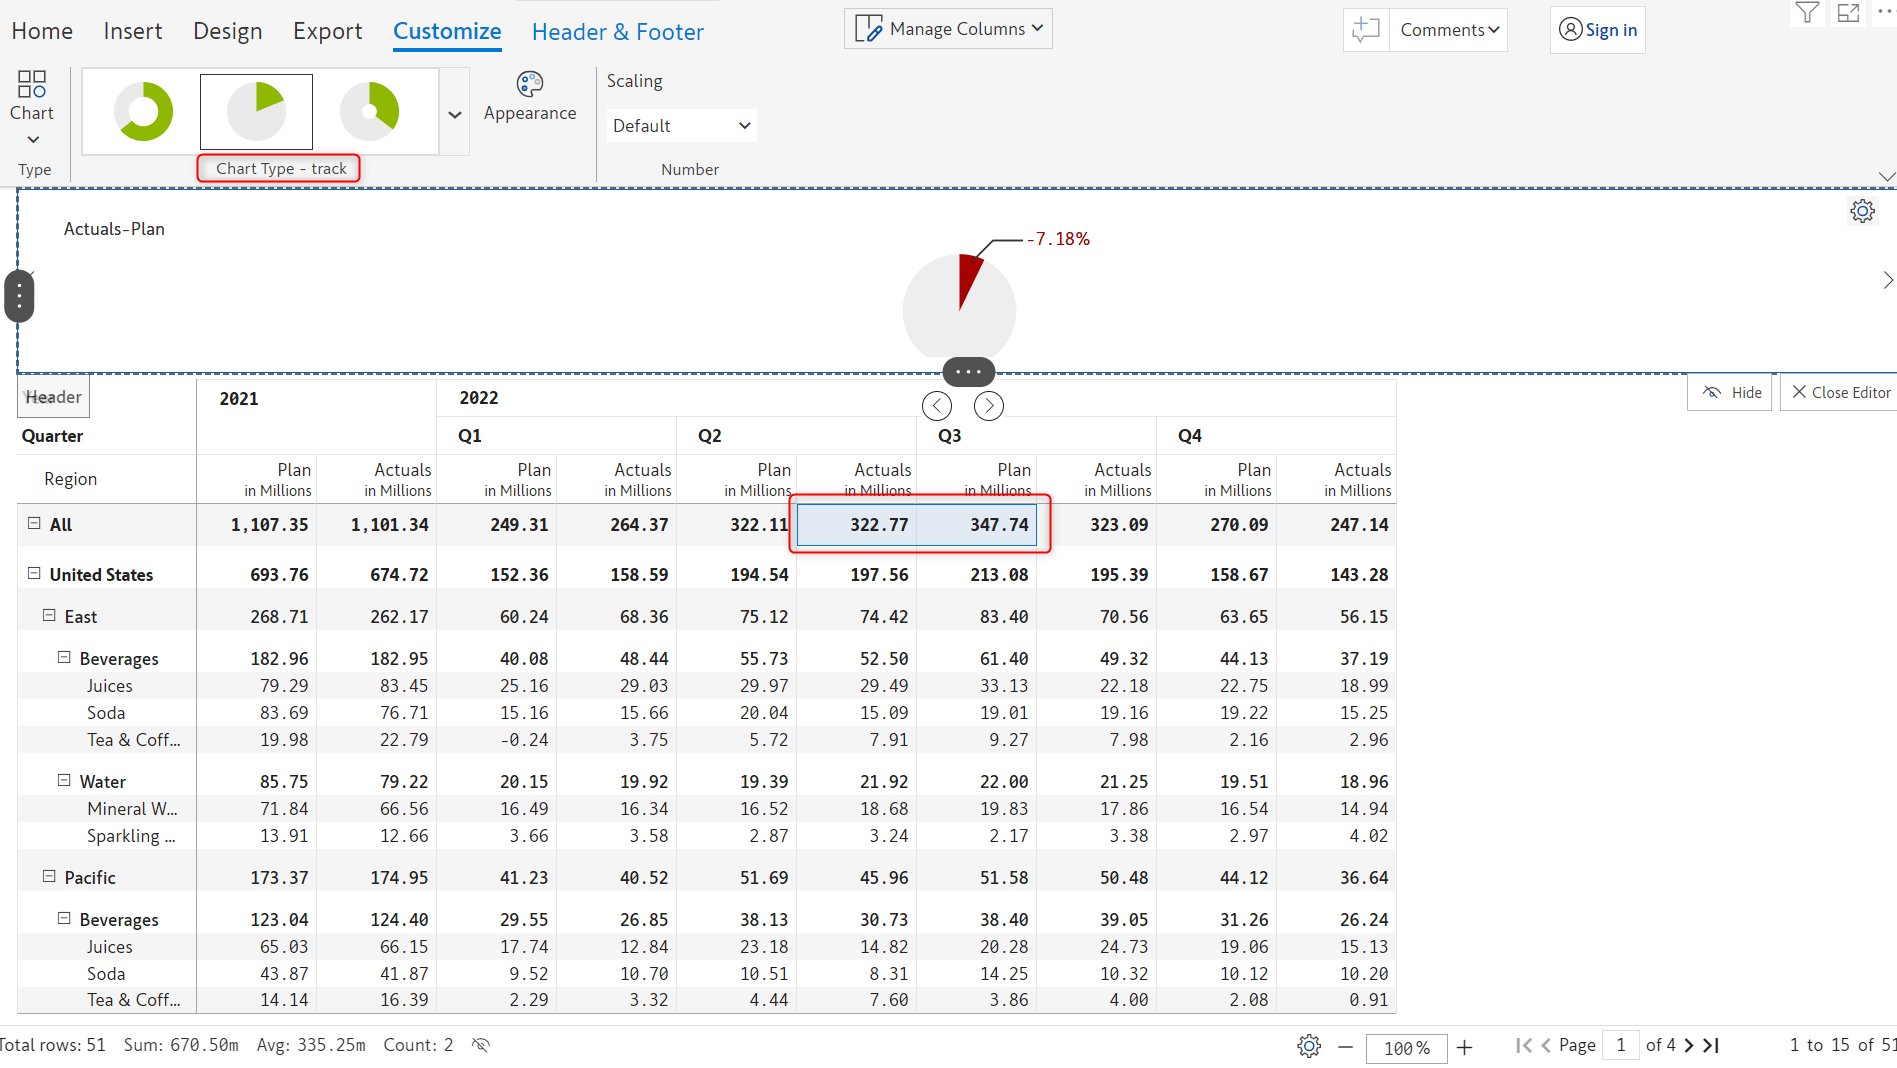Open the Appearance palette icon
Viewport: 1897px width, 1068px height.
pos(529,84)
